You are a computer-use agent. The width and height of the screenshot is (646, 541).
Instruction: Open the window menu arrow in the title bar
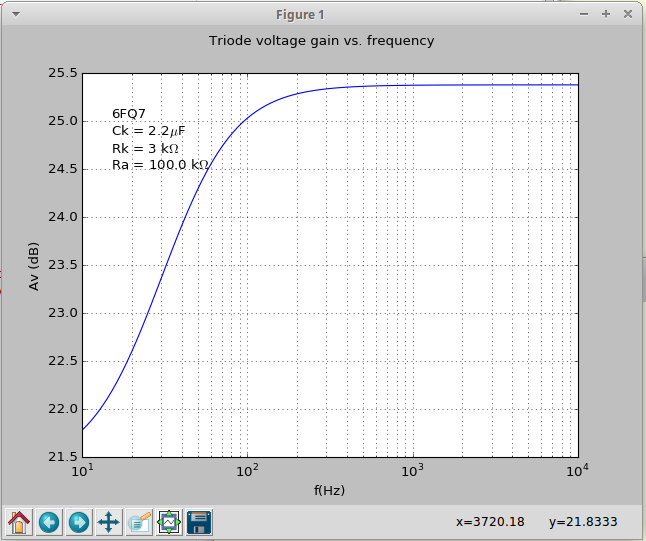pos(16,14)
